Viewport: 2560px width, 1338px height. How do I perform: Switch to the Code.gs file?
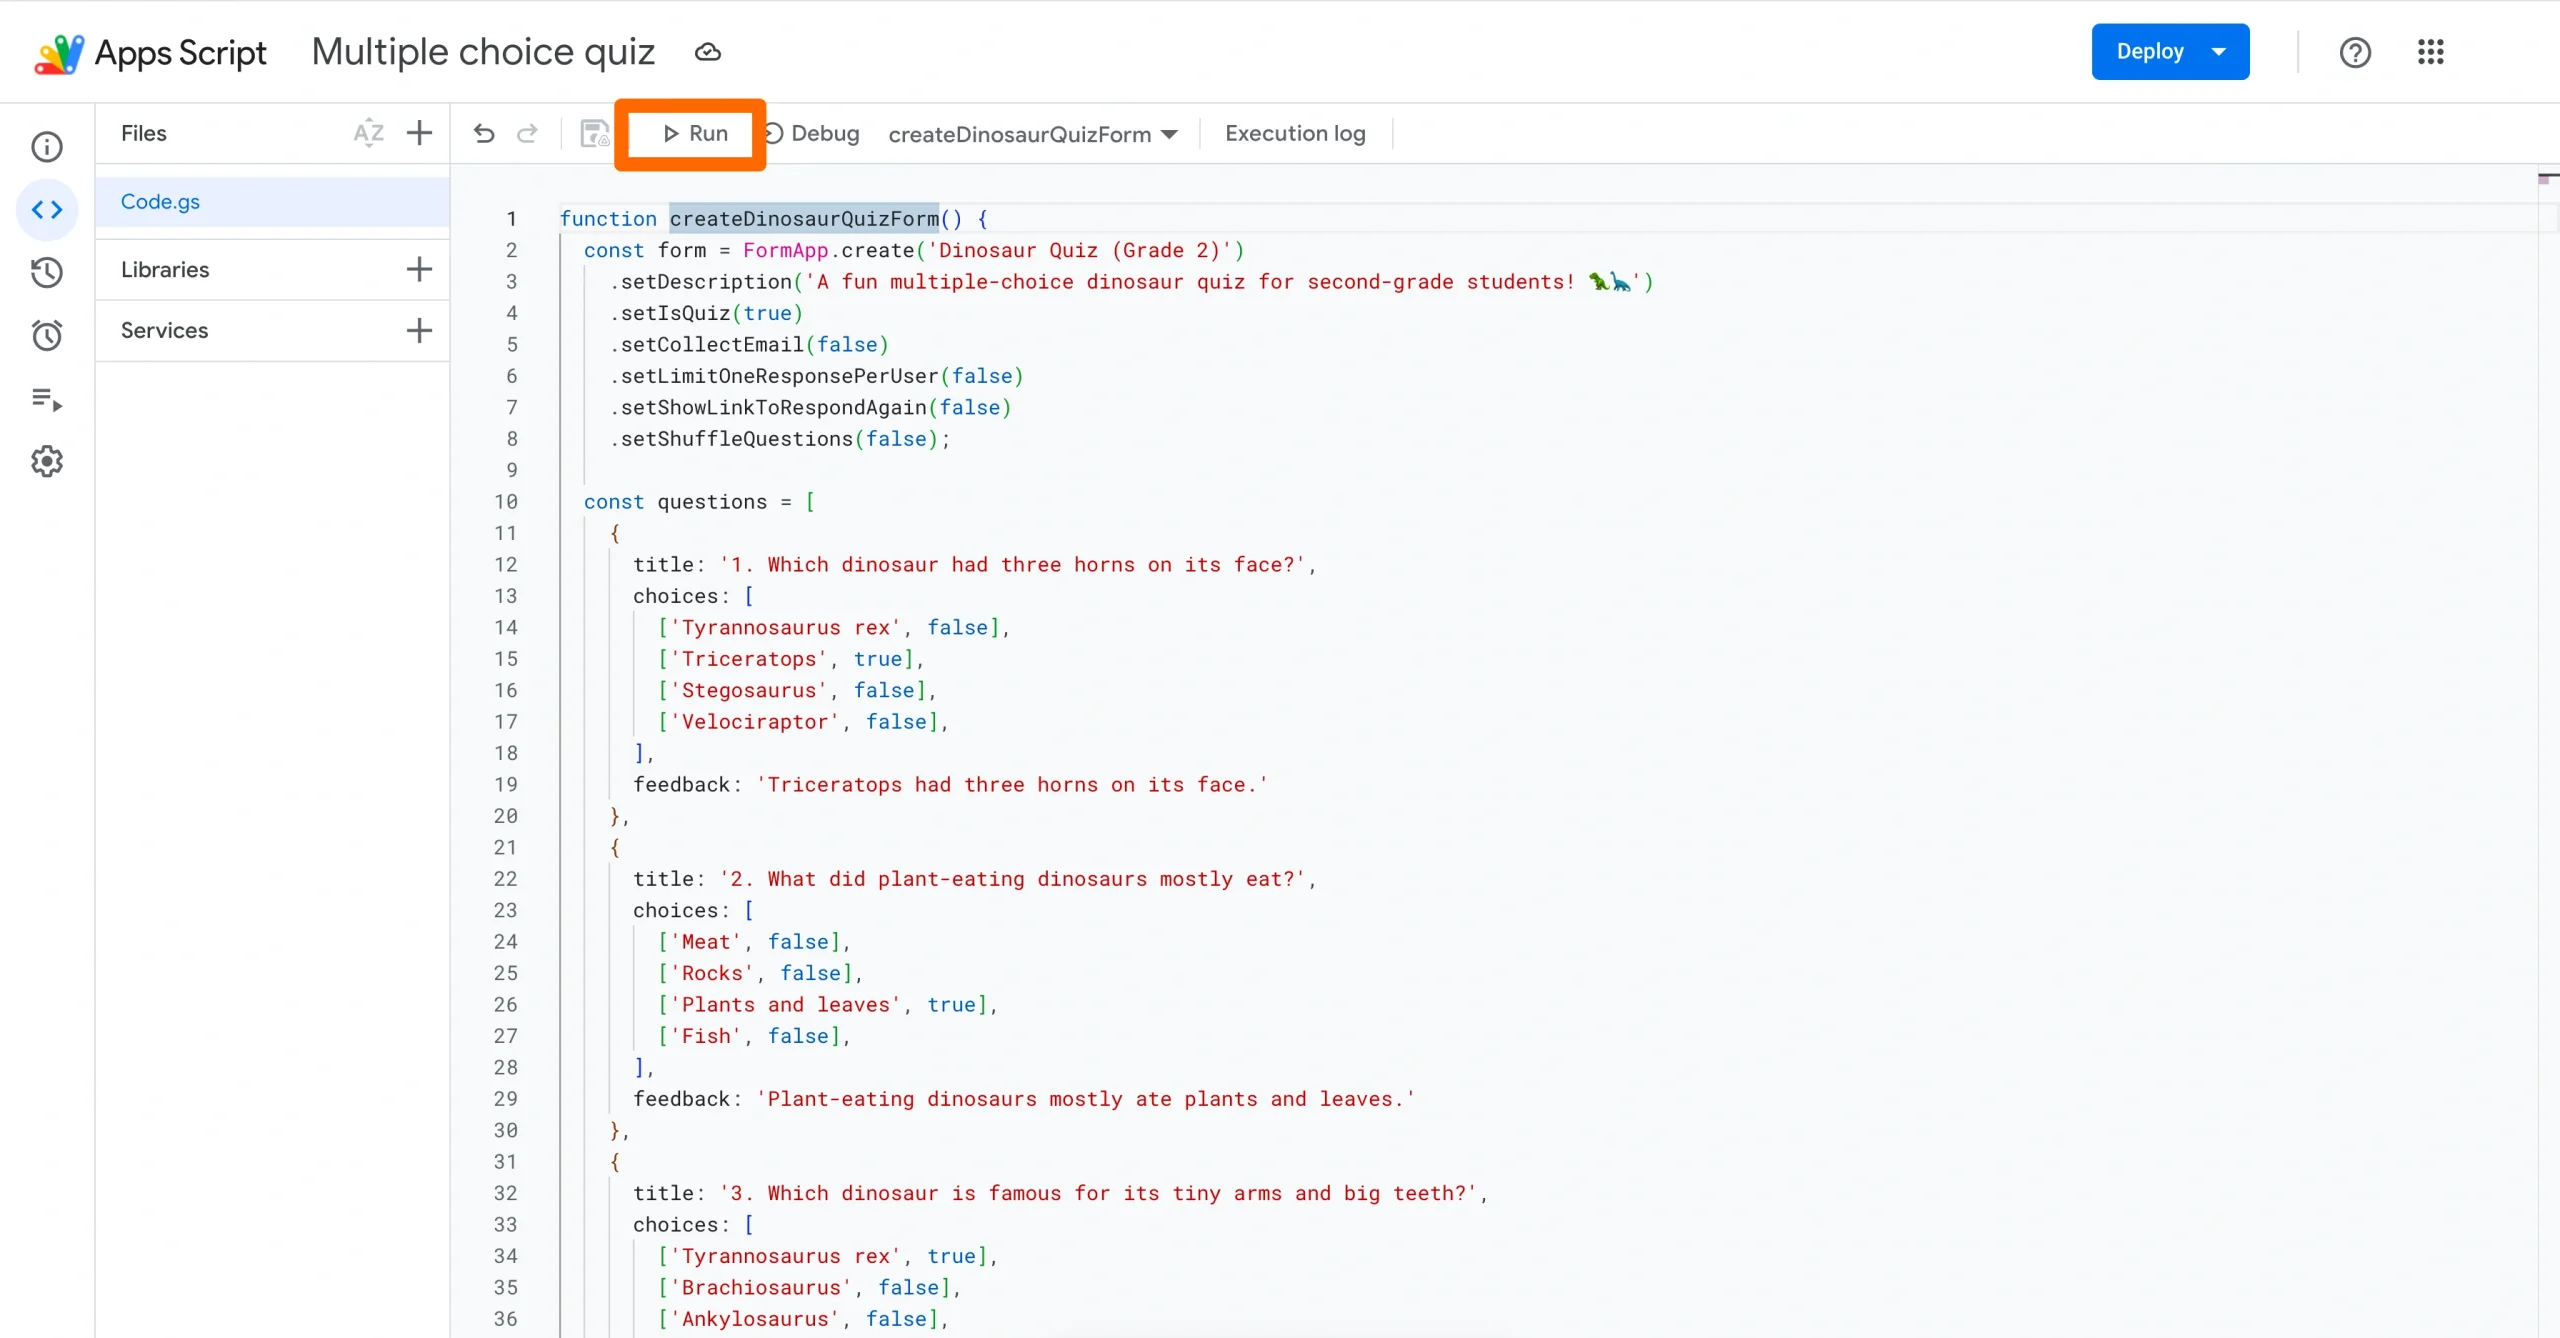pyautogui.click(x=160, y=201)
